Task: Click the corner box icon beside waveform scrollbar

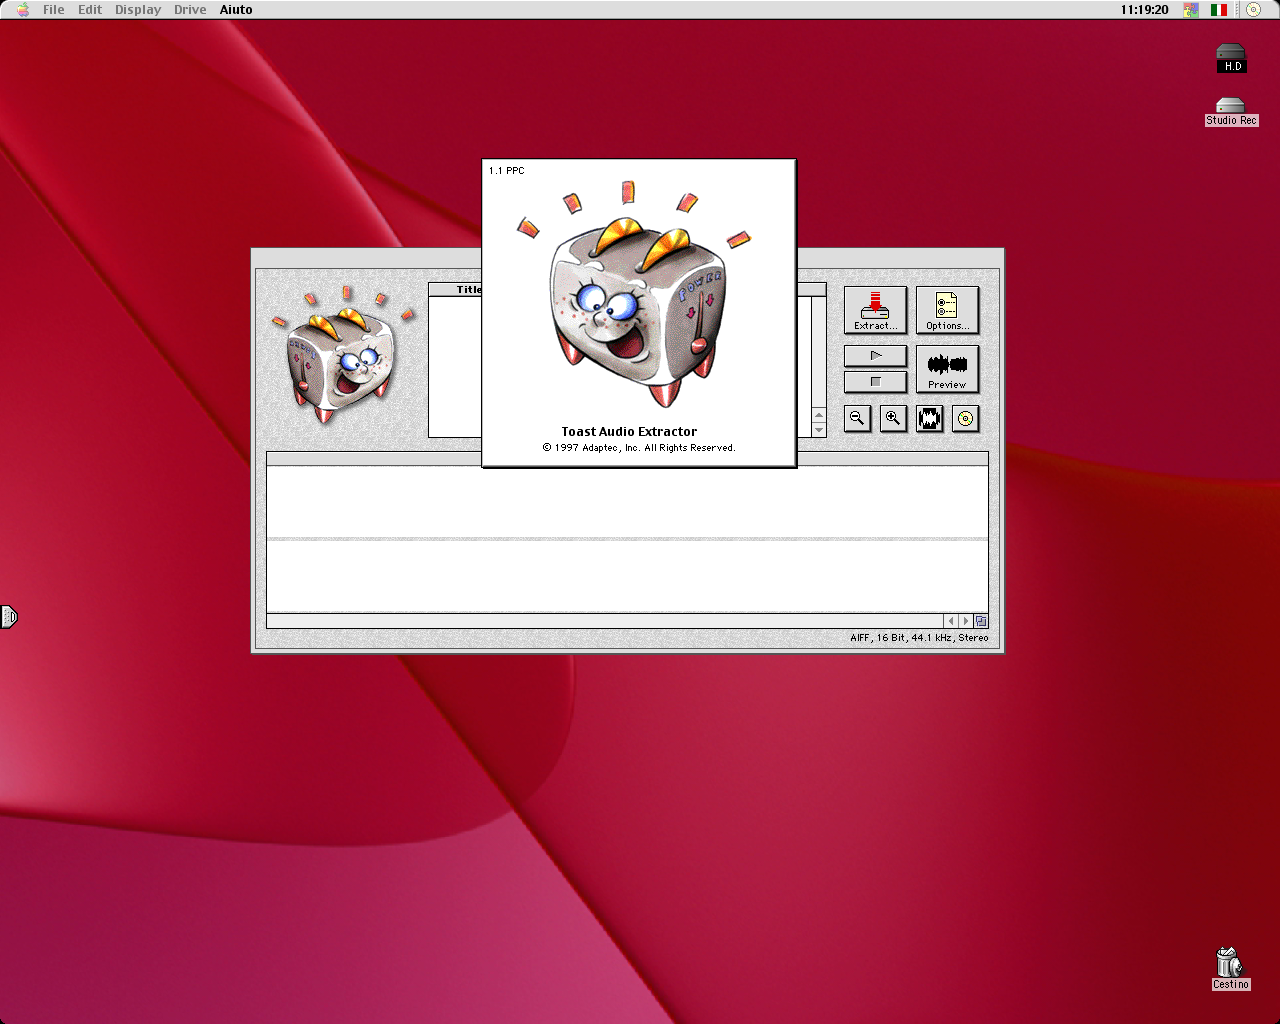Action: coord(981,621)
